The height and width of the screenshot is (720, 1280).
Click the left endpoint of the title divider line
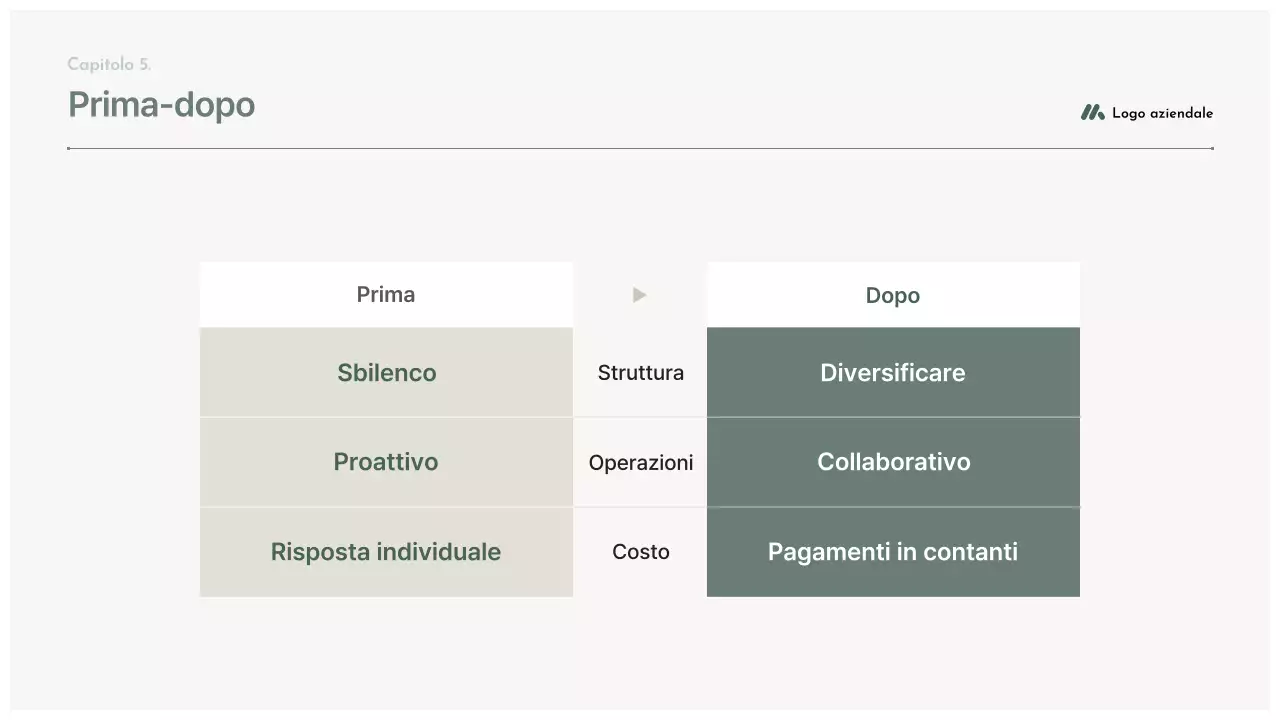click(x=68, y=148)
